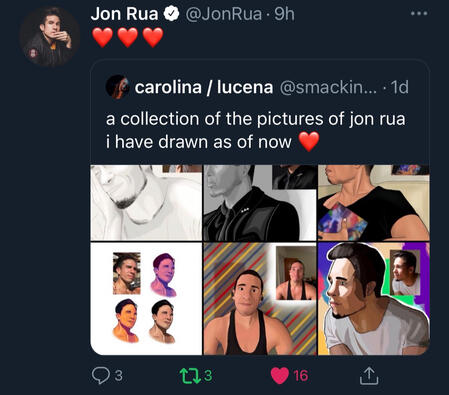Click Jon Rua's verified badge icon
Viewport: 449px width, 395px height.
[x=171, y=14]
